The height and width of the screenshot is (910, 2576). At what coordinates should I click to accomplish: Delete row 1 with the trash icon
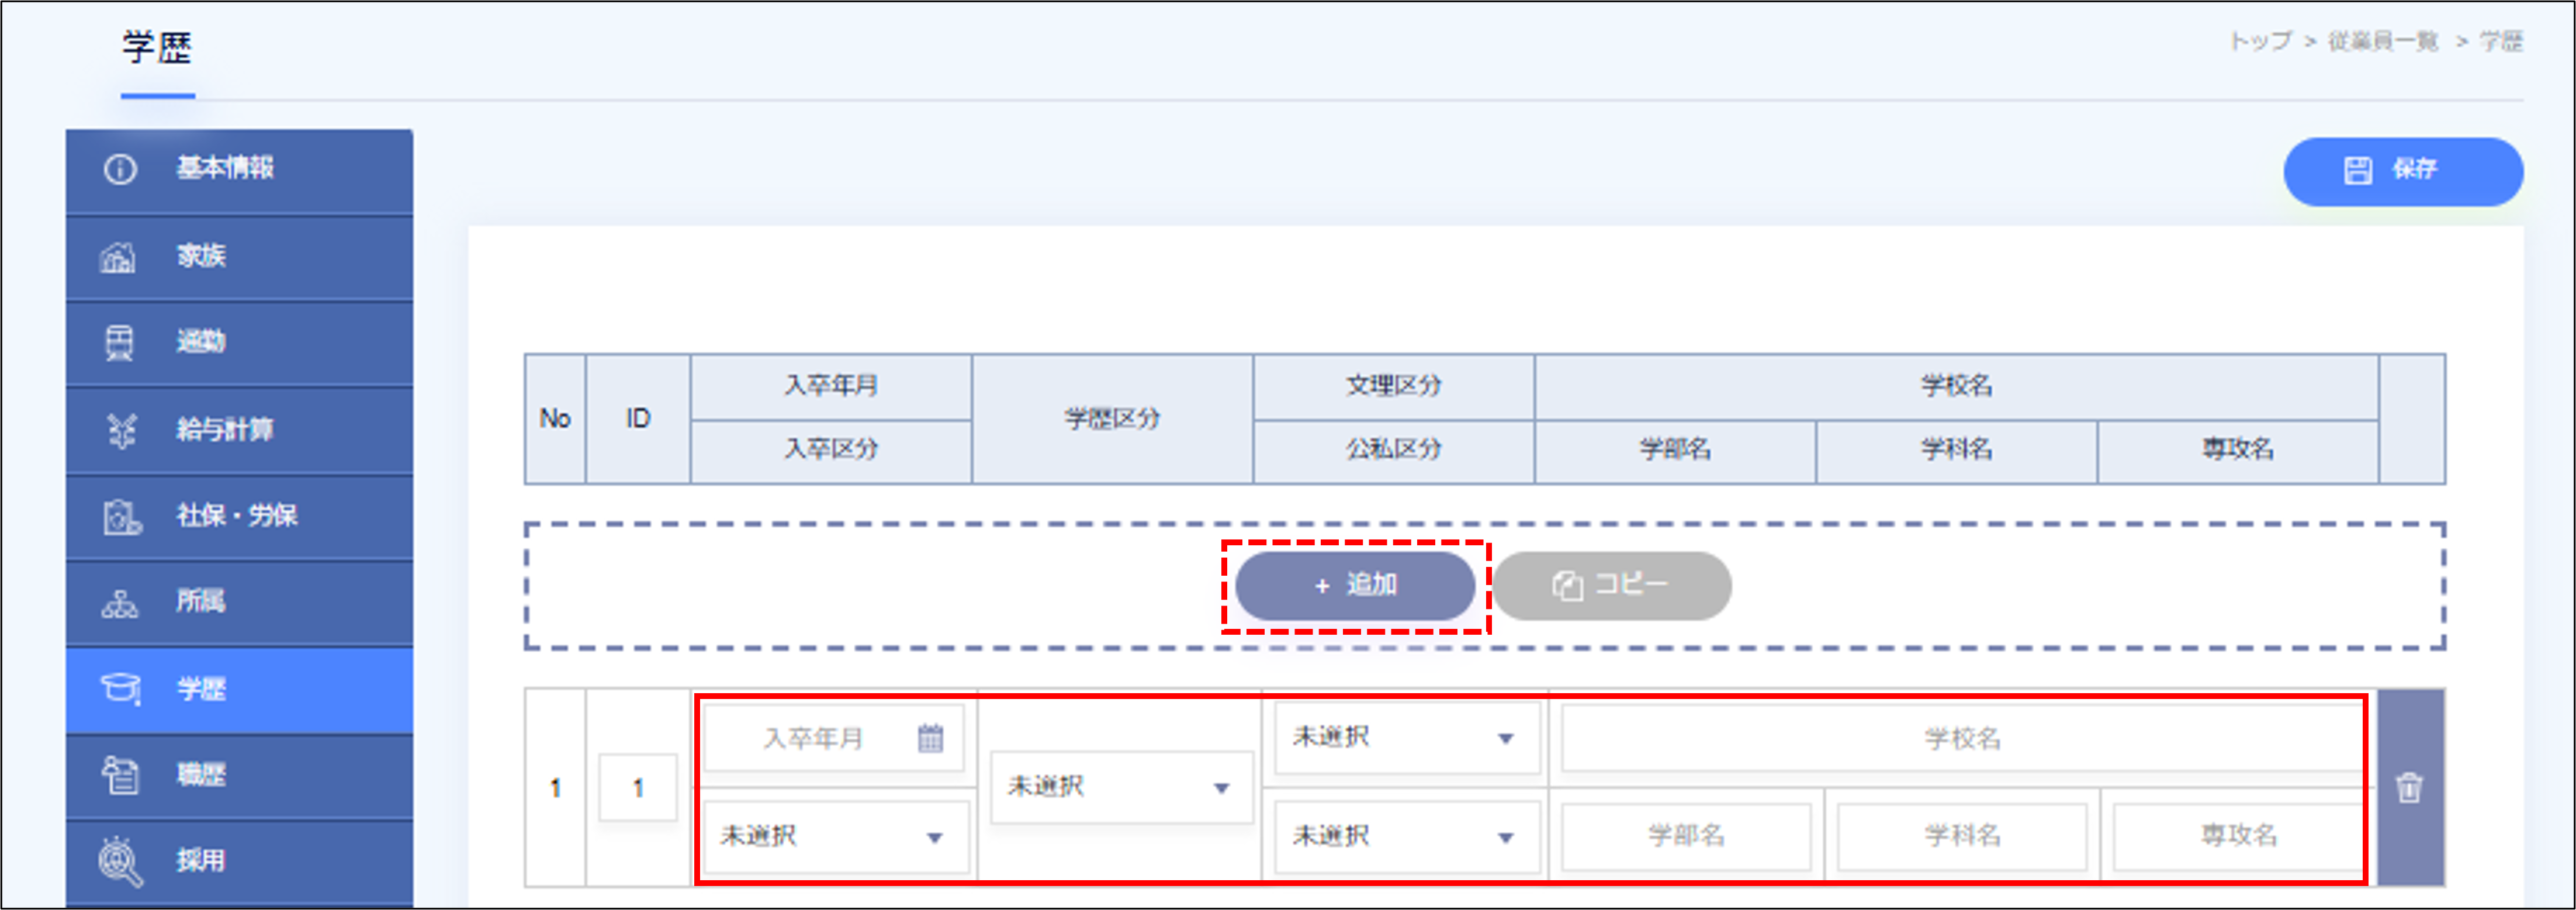(x=2409, y=788)
